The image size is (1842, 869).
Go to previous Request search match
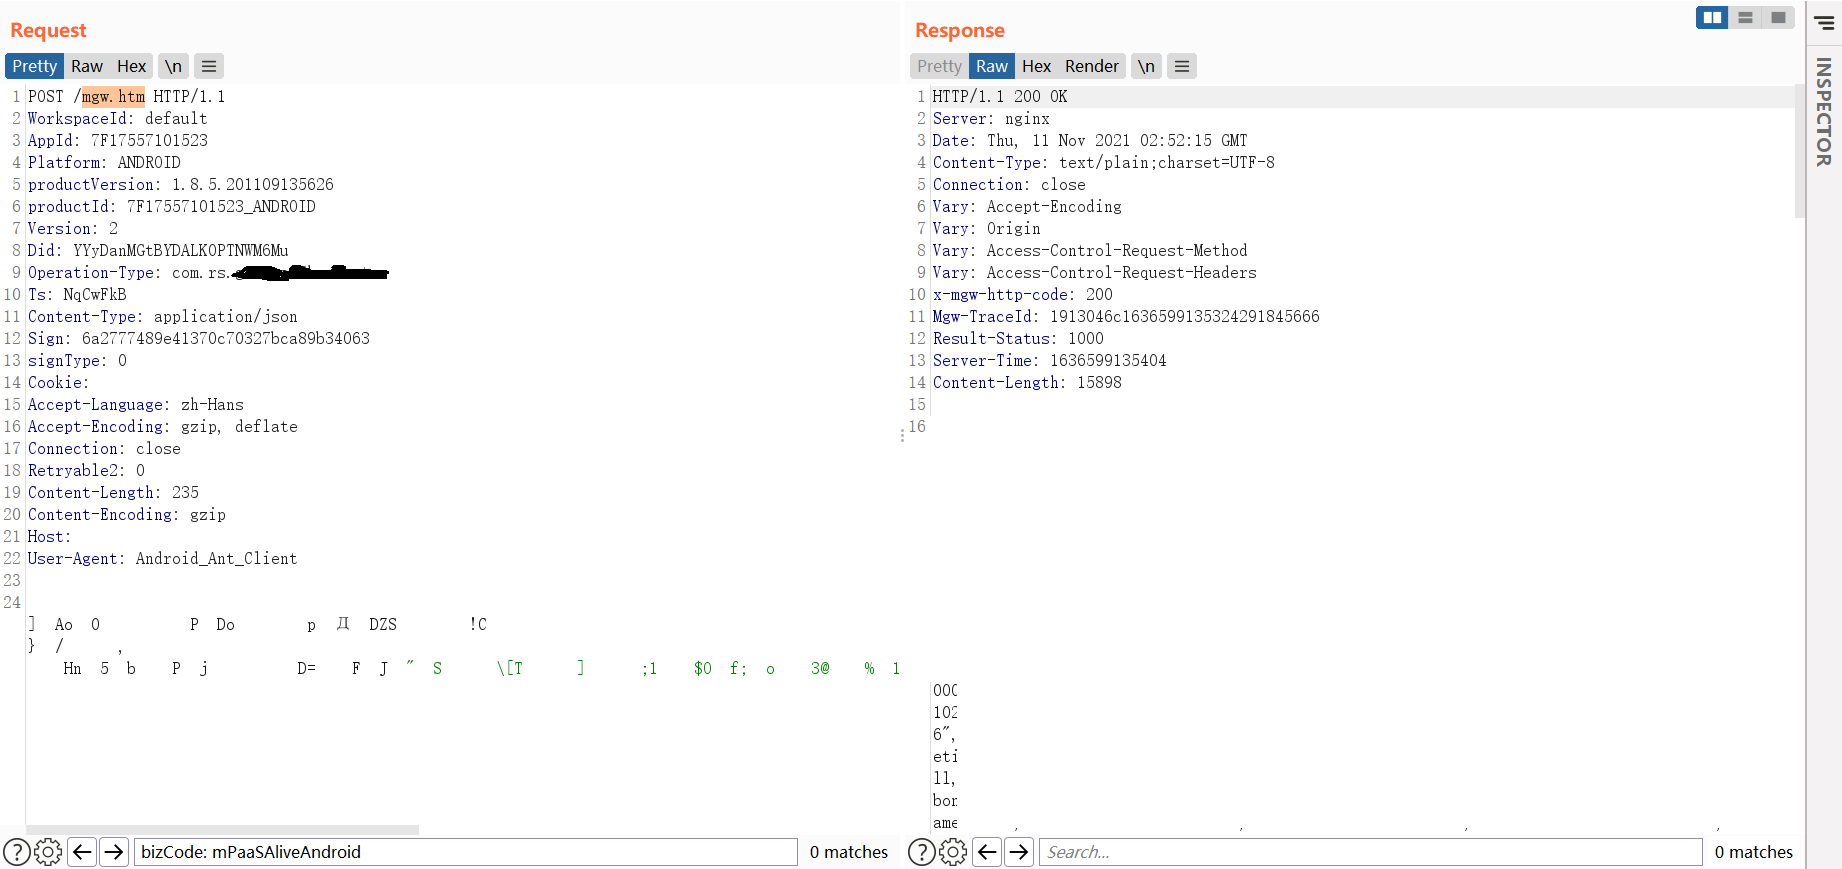[83, 852]
